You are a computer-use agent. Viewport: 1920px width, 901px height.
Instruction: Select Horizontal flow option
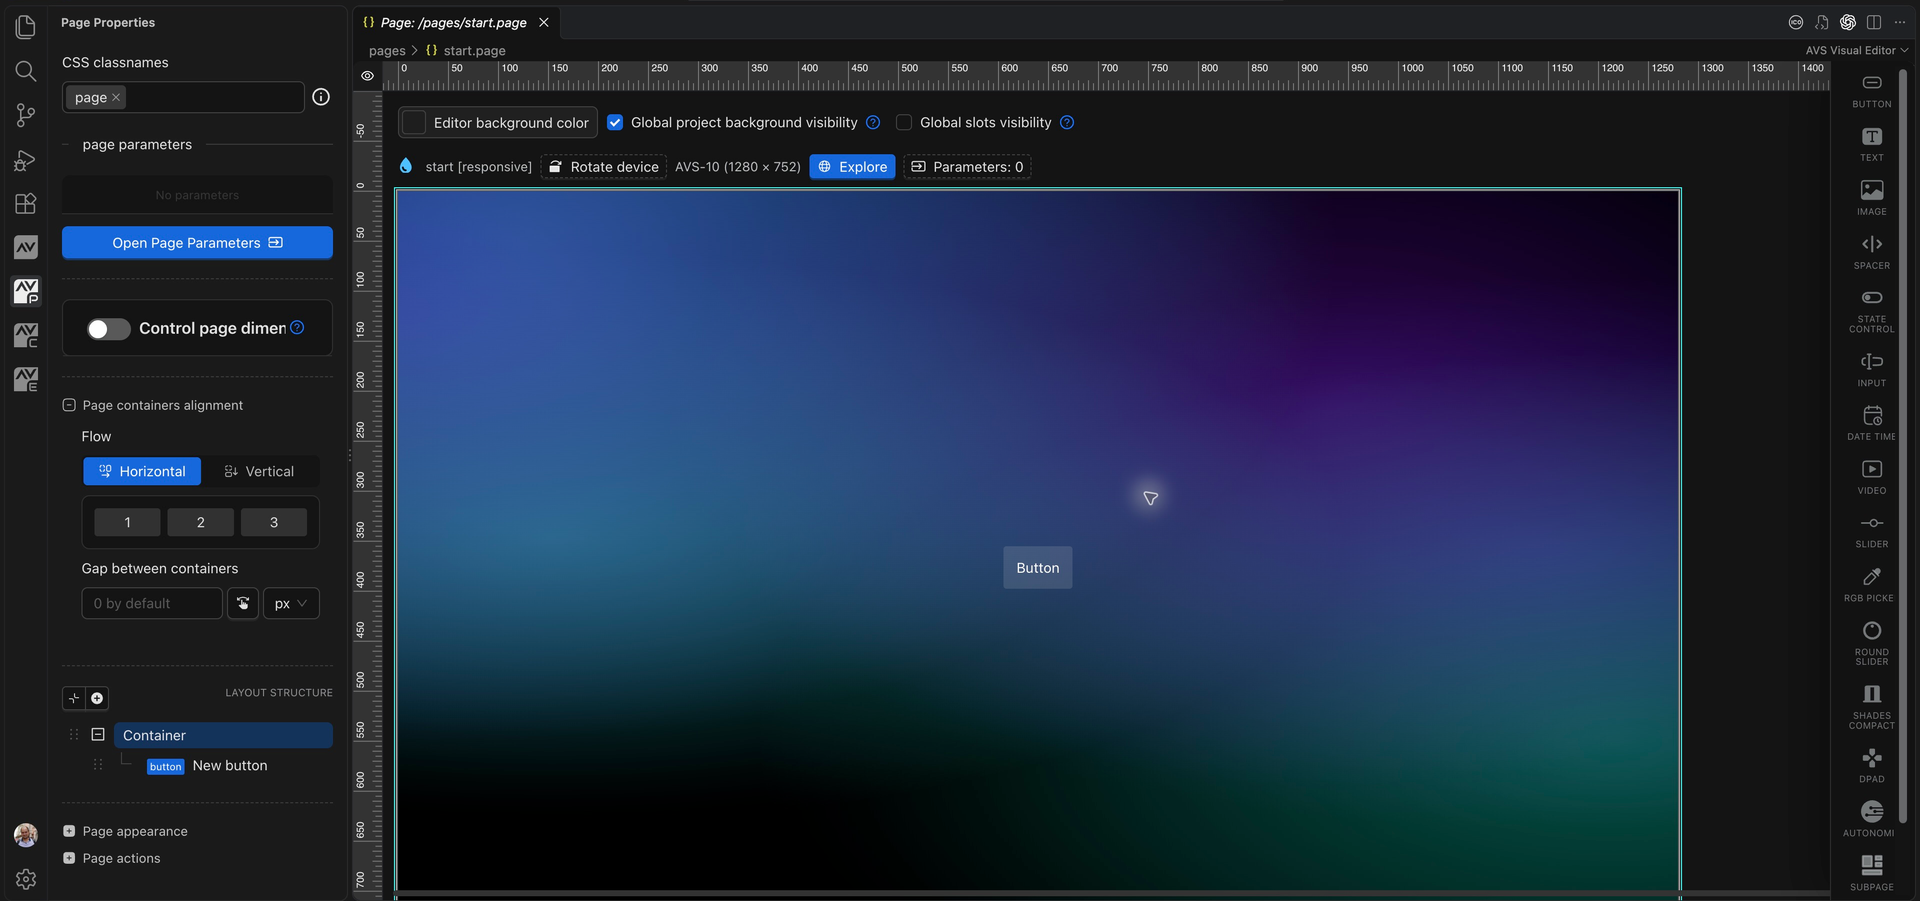click(x=142, y=471)
